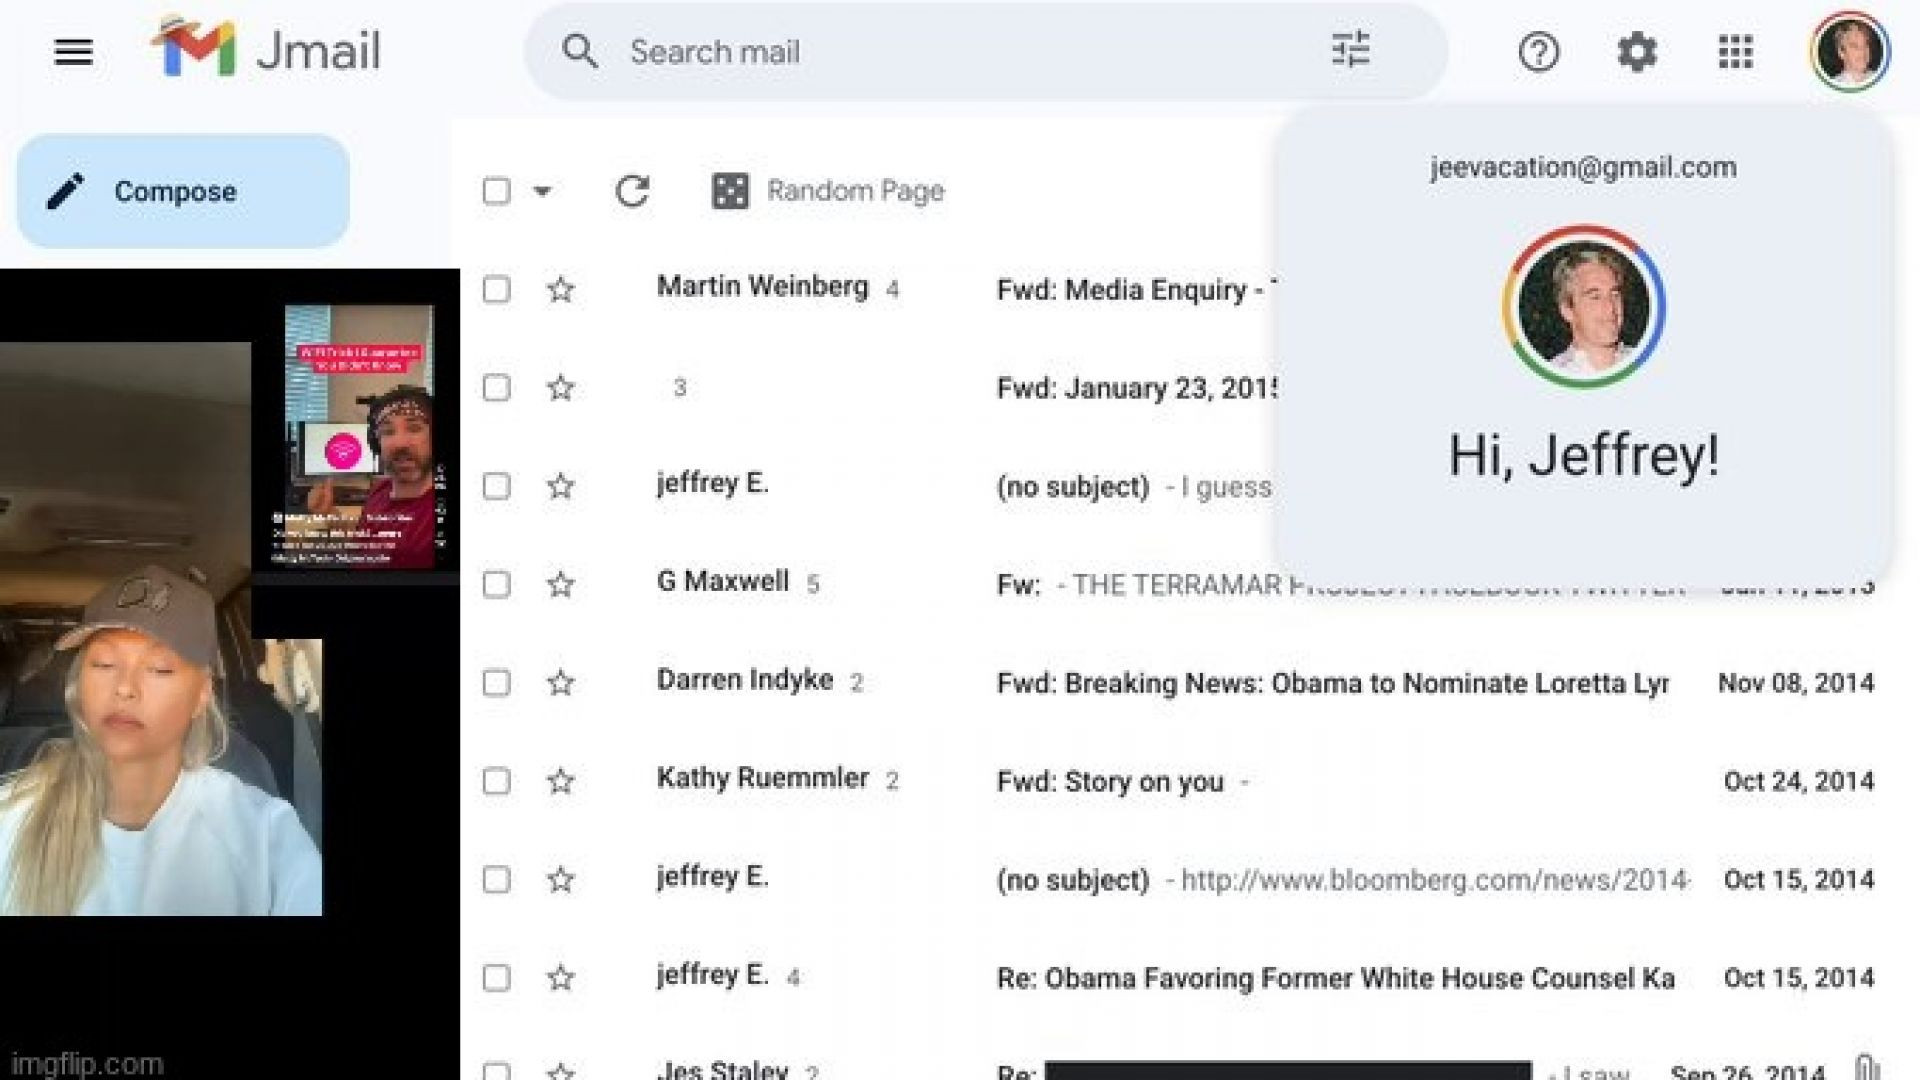Open the account avatar in top-right corner
This screenshot has width=1920, height=1080.
tap(1849, 52)
